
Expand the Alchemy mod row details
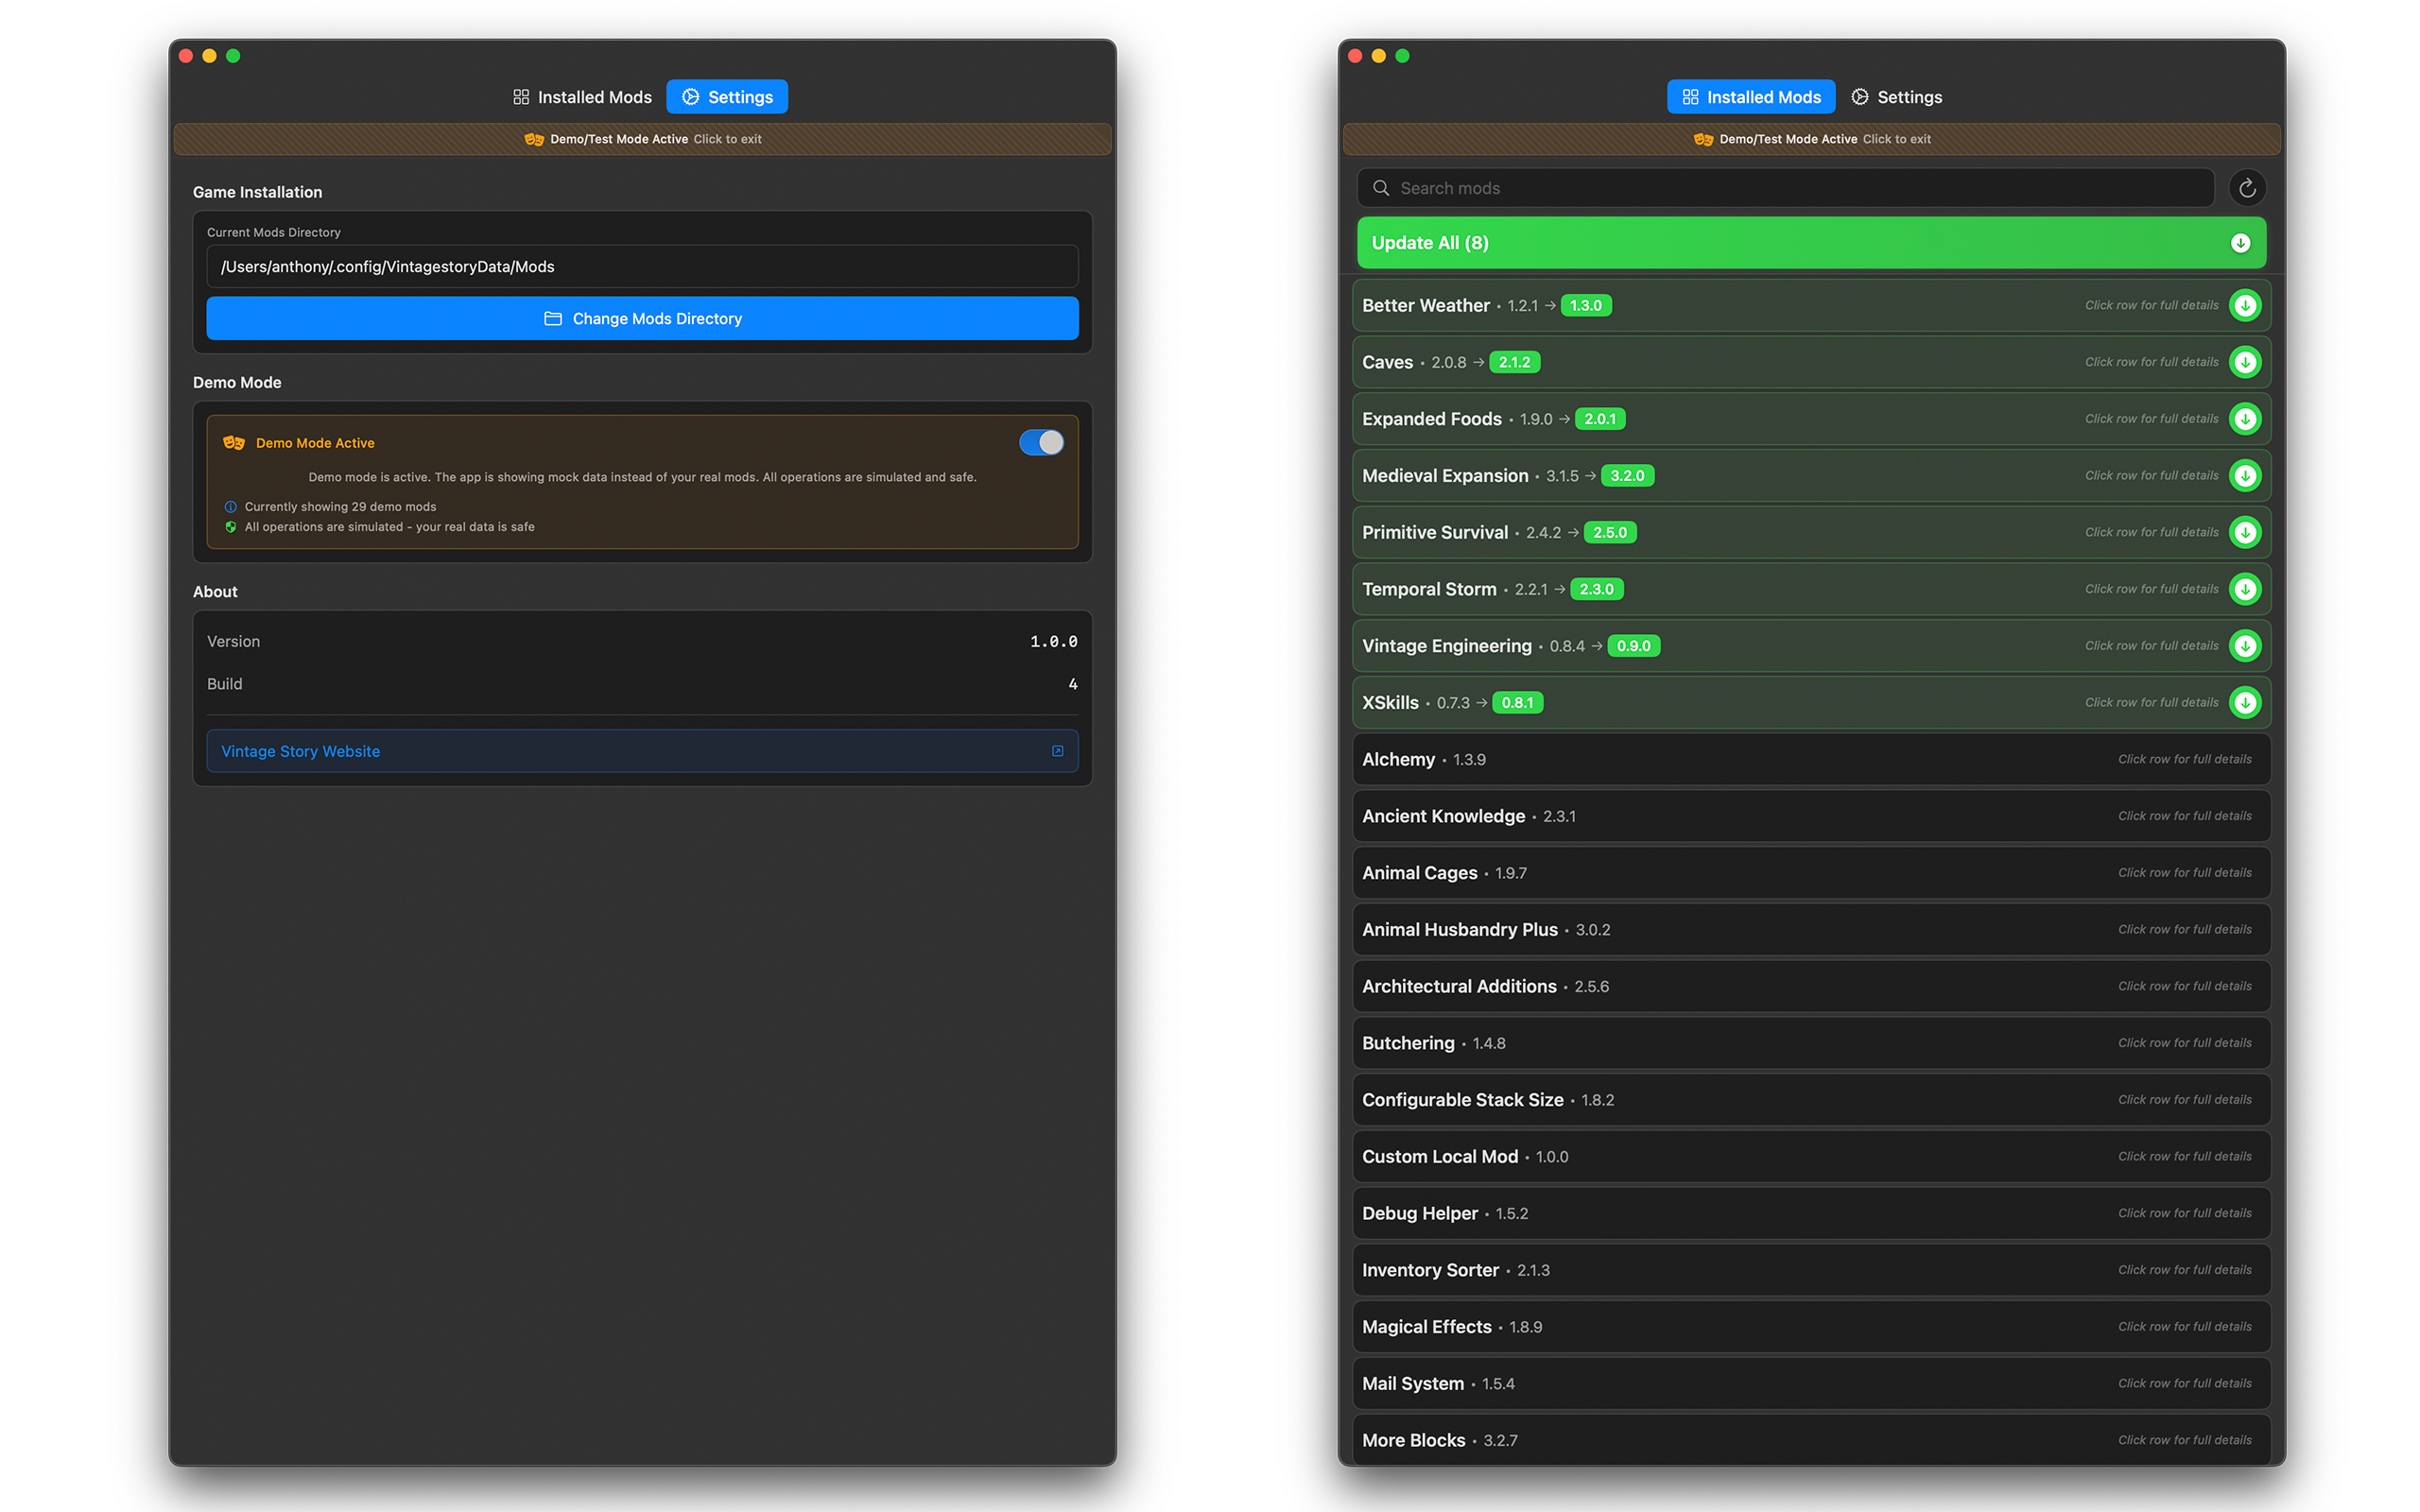point(1810,760)
